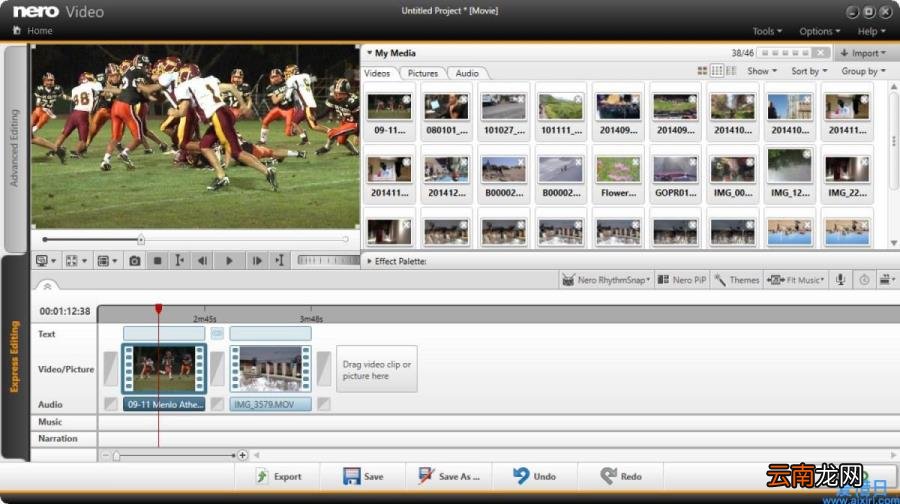Toggle audio fade box after IMG_3579.MOV audio

coord(324,404)
